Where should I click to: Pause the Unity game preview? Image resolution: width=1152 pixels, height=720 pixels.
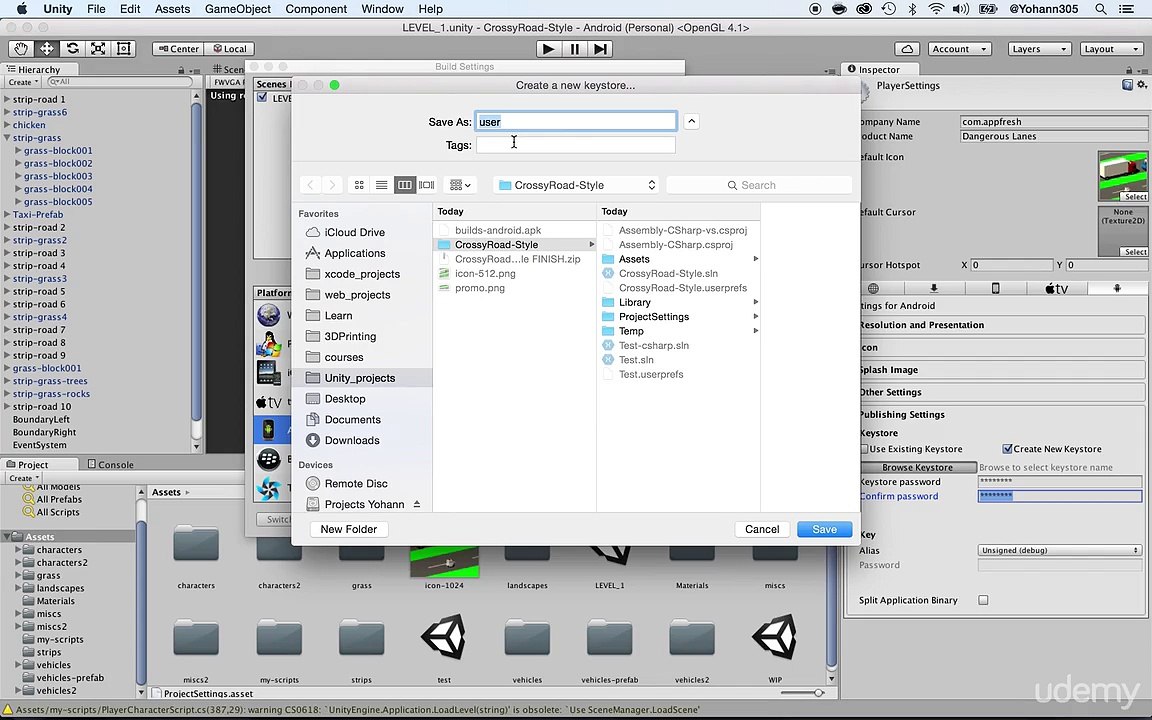574,48
